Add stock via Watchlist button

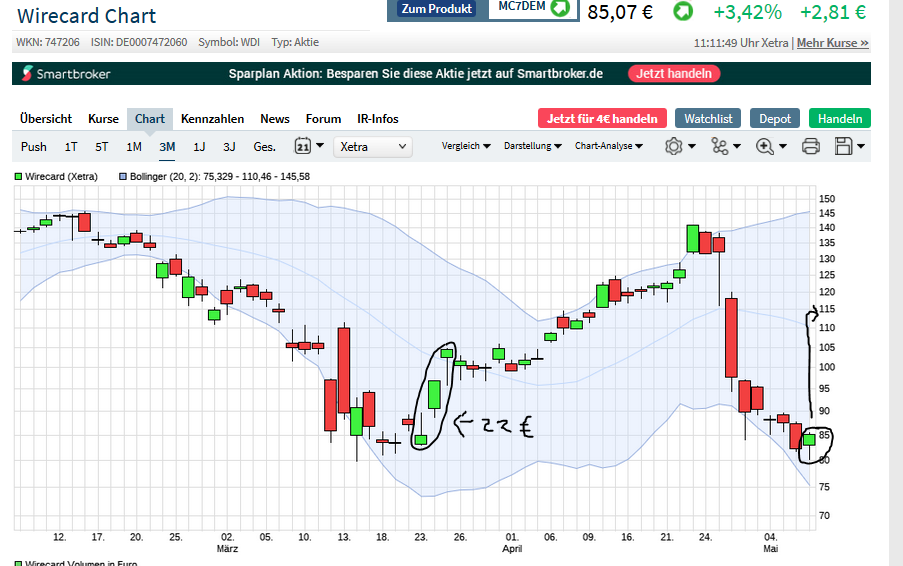[x=708, y=119]
